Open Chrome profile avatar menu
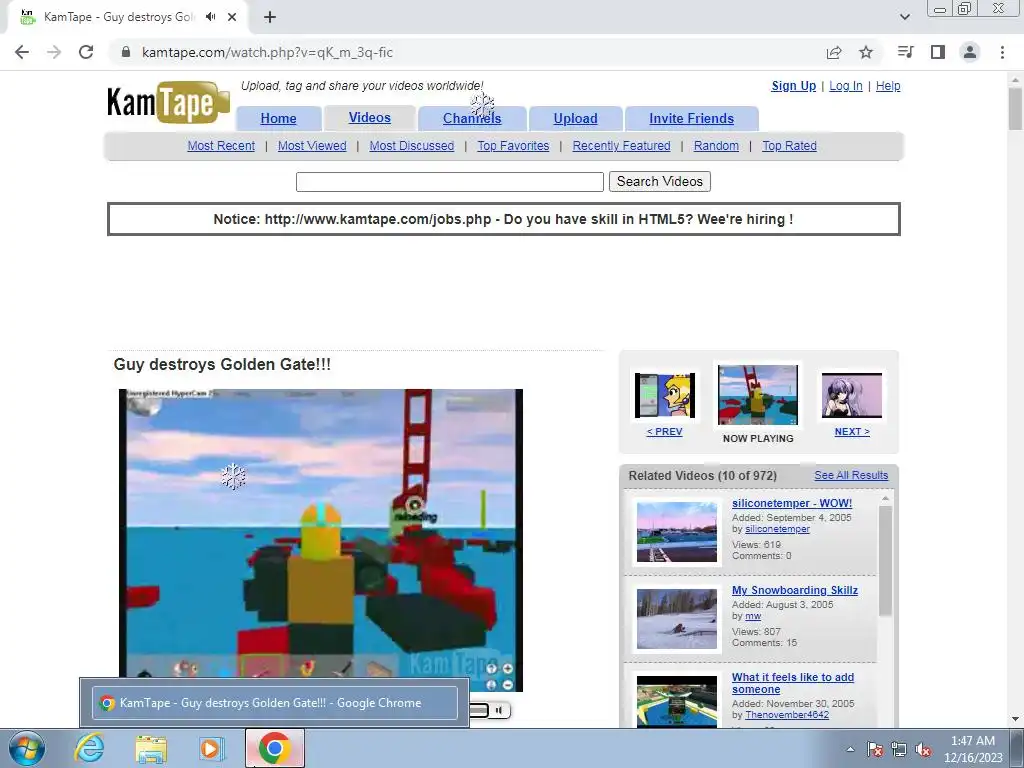 [970, 52]
